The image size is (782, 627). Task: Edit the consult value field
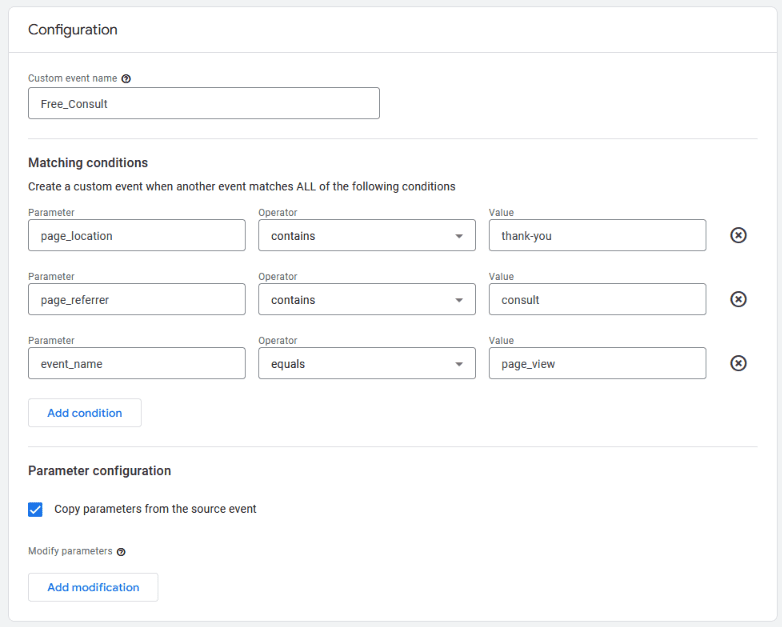pos(597,299)
